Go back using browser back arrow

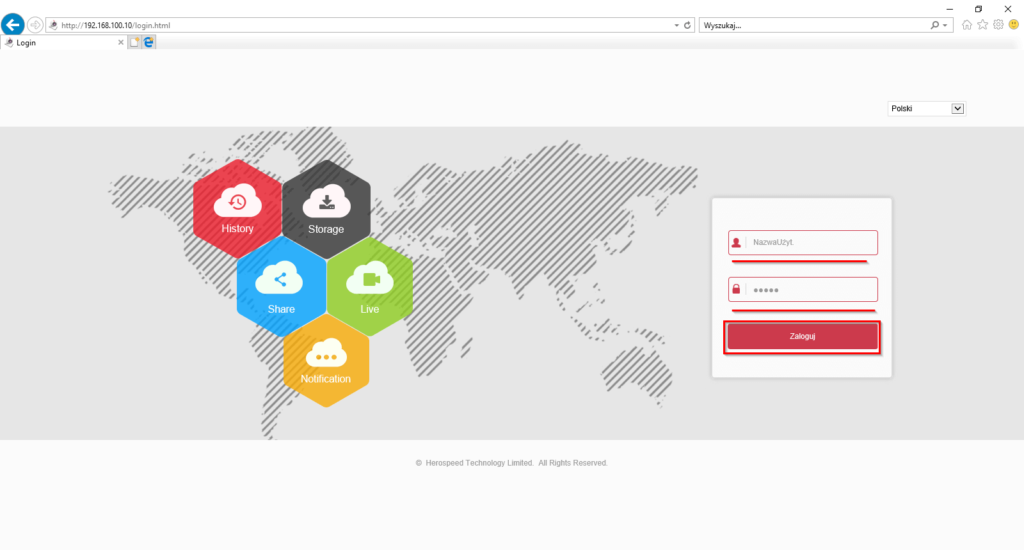(x=13, y=25)
